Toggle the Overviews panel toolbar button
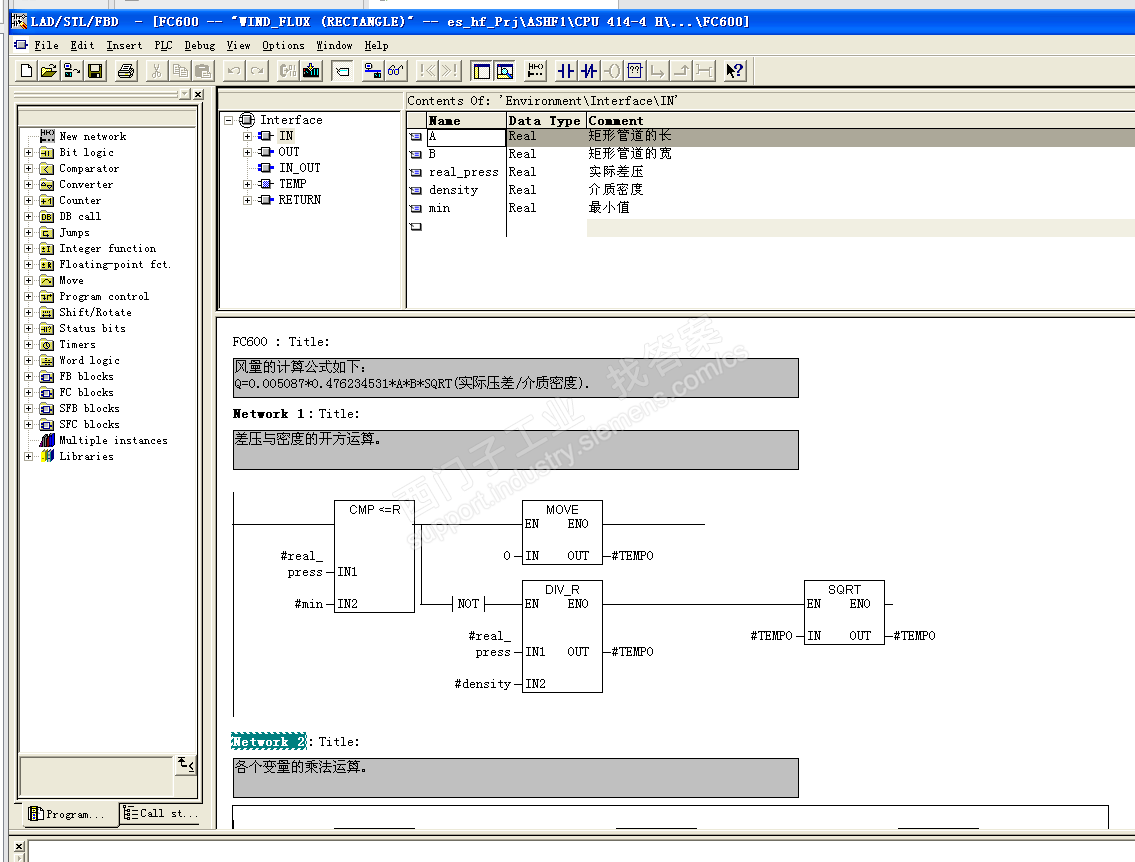This screenshot has height=862, width=1135. tap(481, 71)
